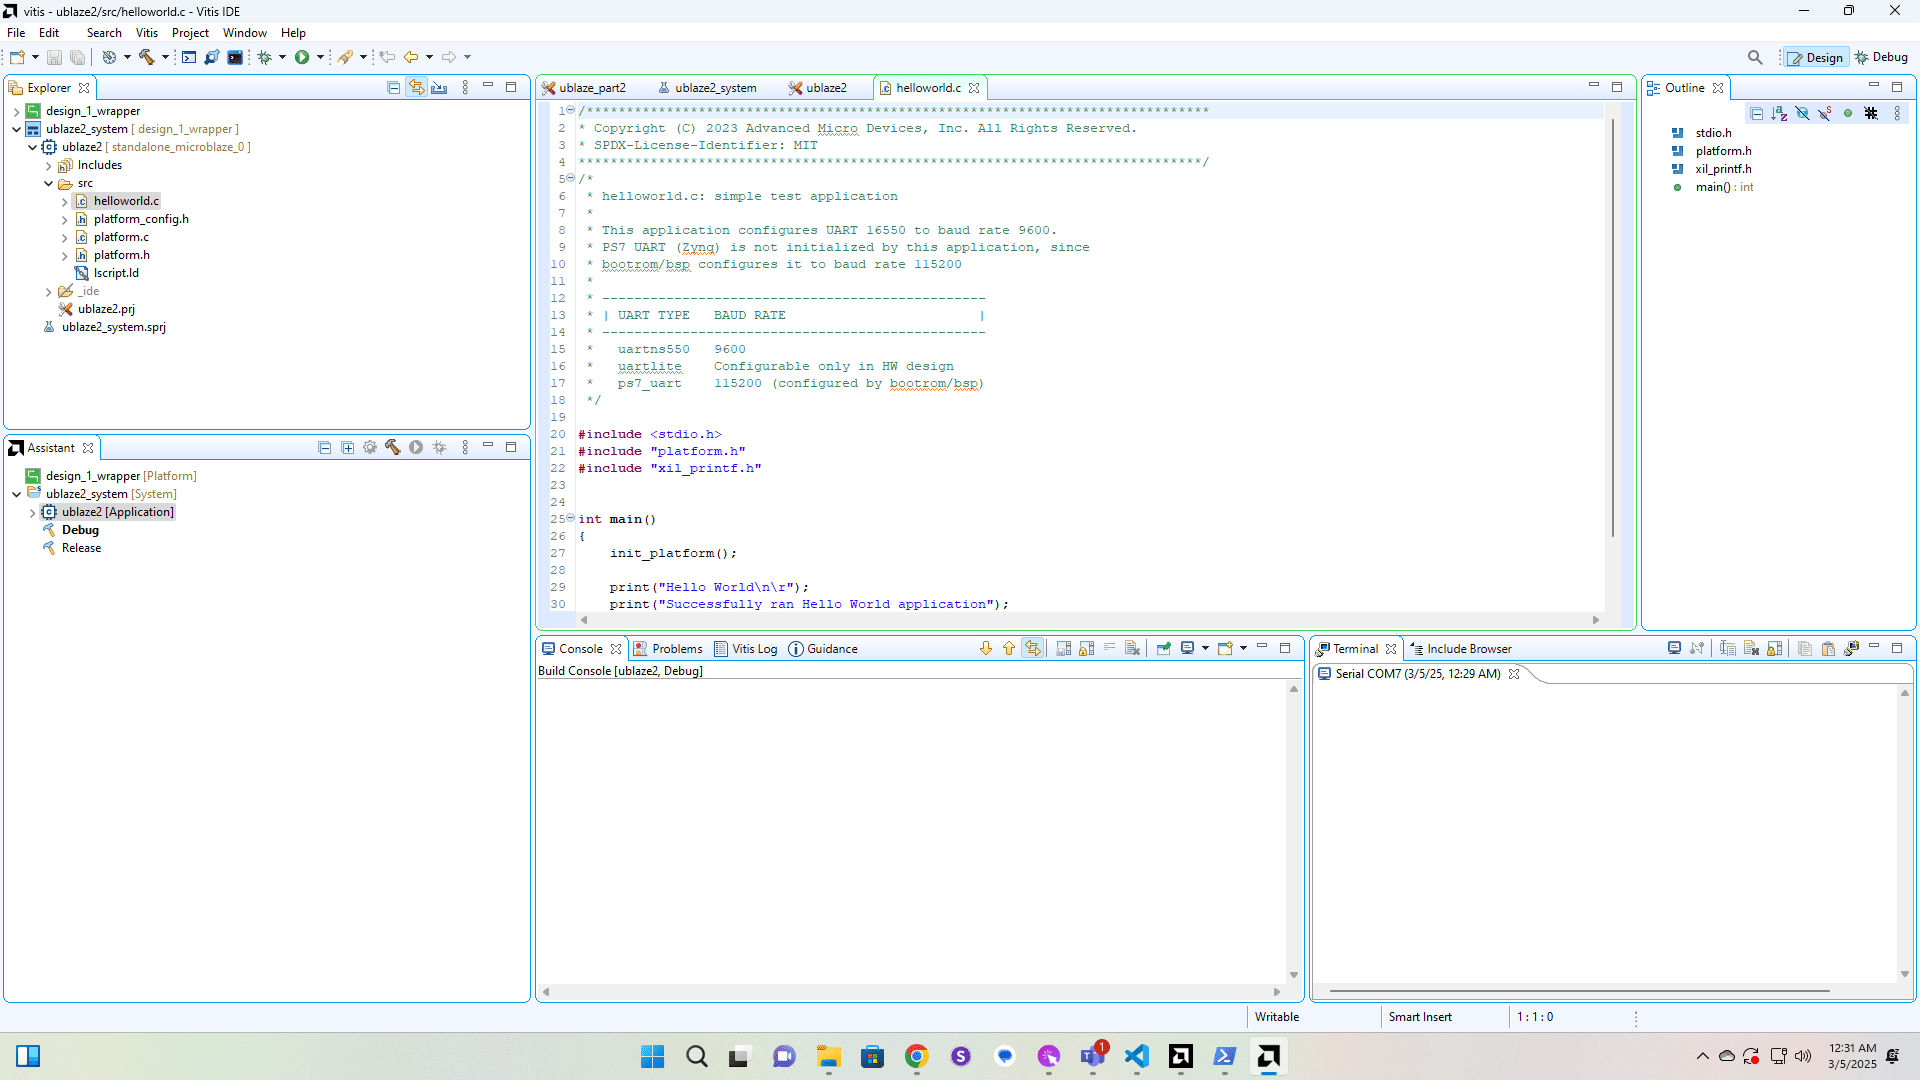Open launch terminal icon in Terminal panel
Viewport: 1920px width, 1080px height.
tap(1674, 649)
